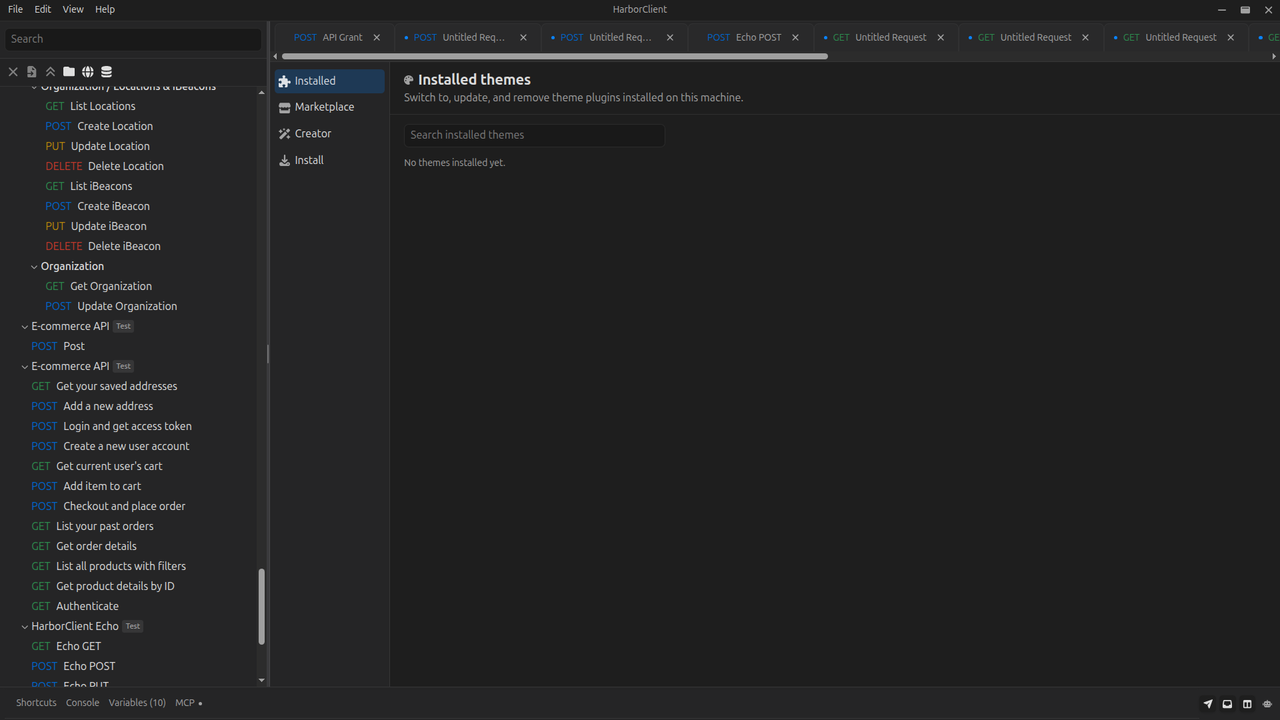1280x720 pixels.
Task: Open environments via the globe icon
Action: pos(88,72)
